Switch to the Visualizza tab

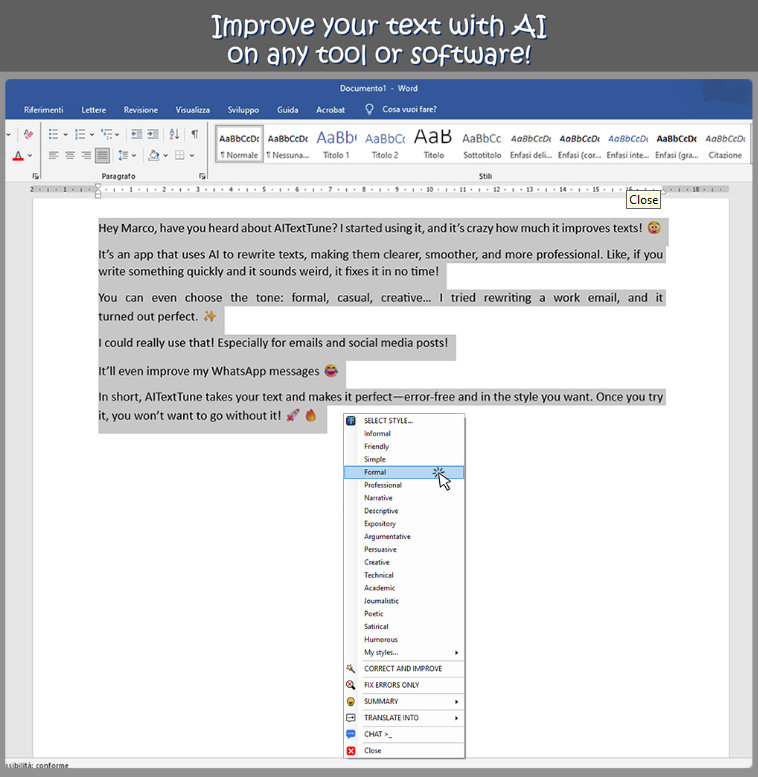(x=193, y=110)
